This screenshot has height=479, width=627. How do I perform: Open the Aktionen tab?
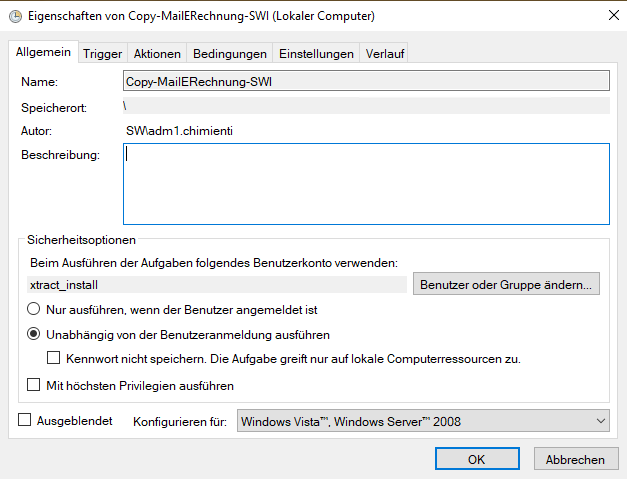[x=157, y=54]
